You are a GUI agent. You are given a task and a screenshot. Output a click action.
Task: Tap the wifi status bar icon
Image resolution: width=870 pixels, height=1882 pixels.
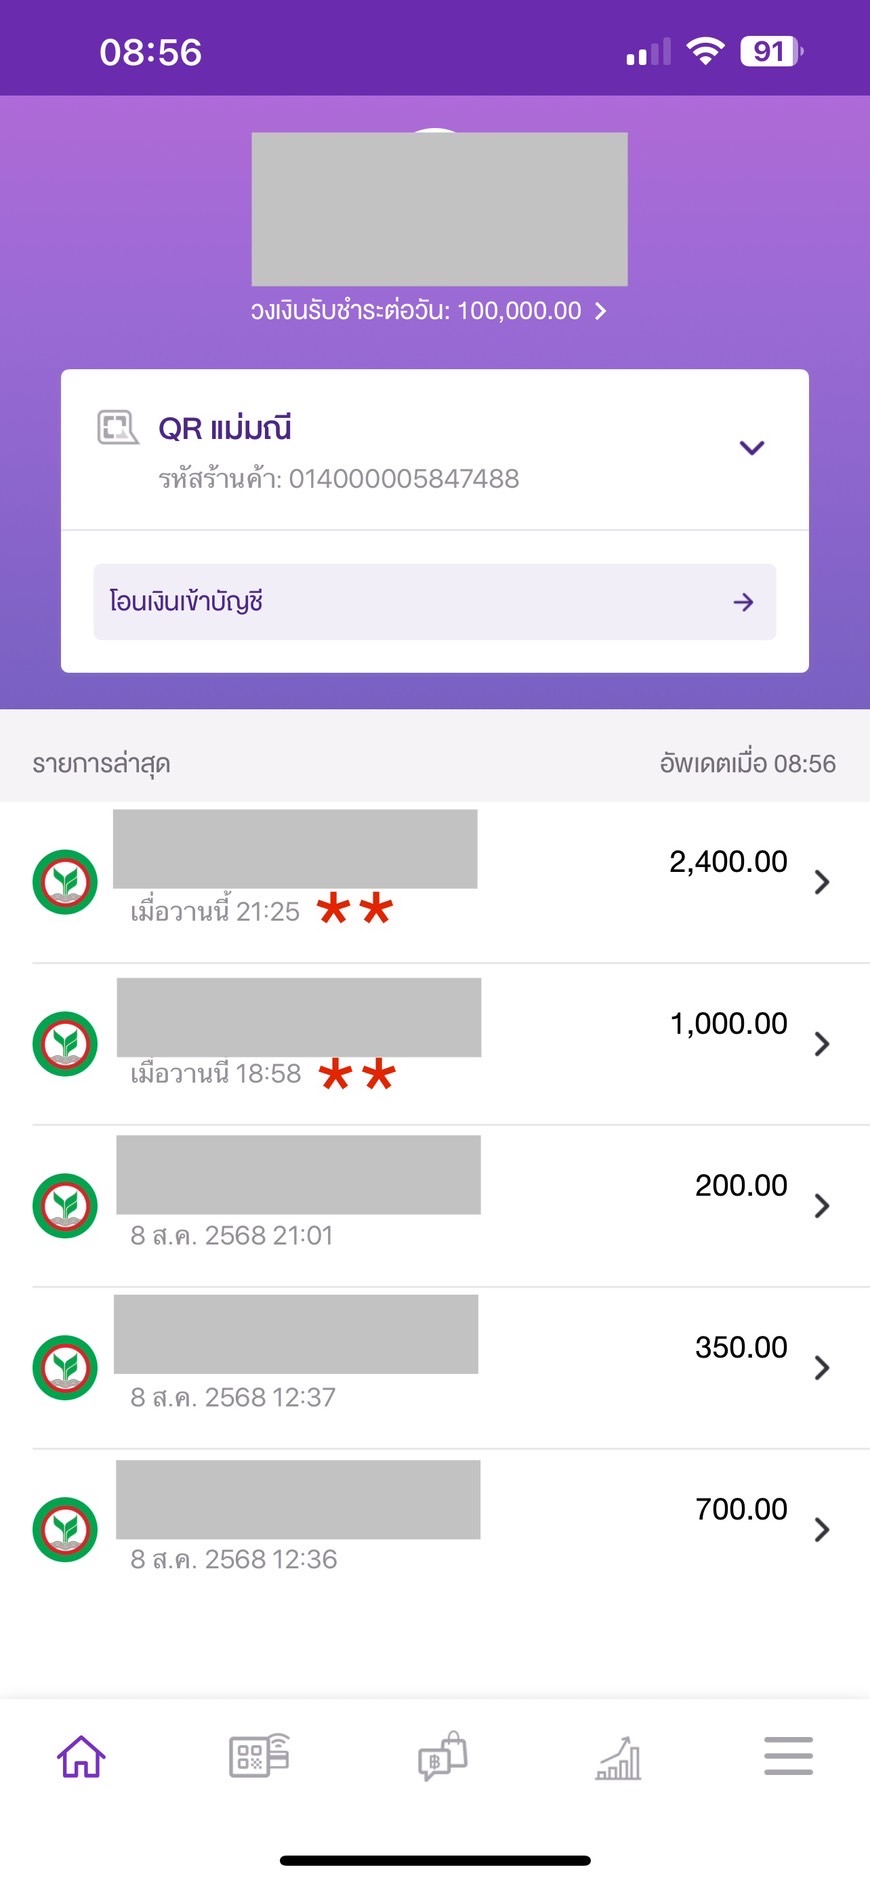tap(705, 51)
